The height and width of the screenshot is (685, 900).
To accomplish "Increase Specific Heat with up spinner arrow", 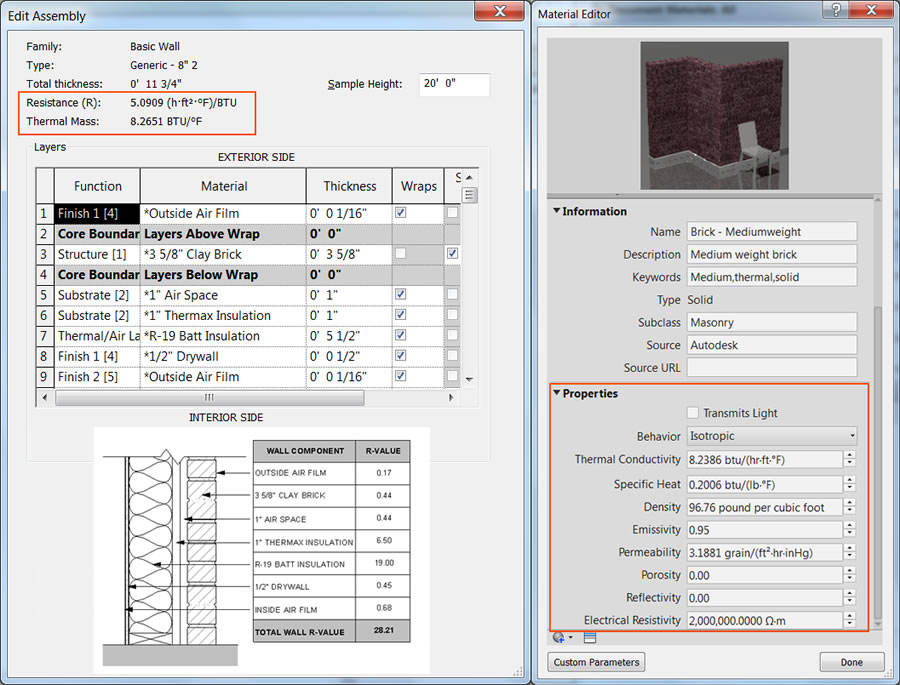I will [850, 479].
